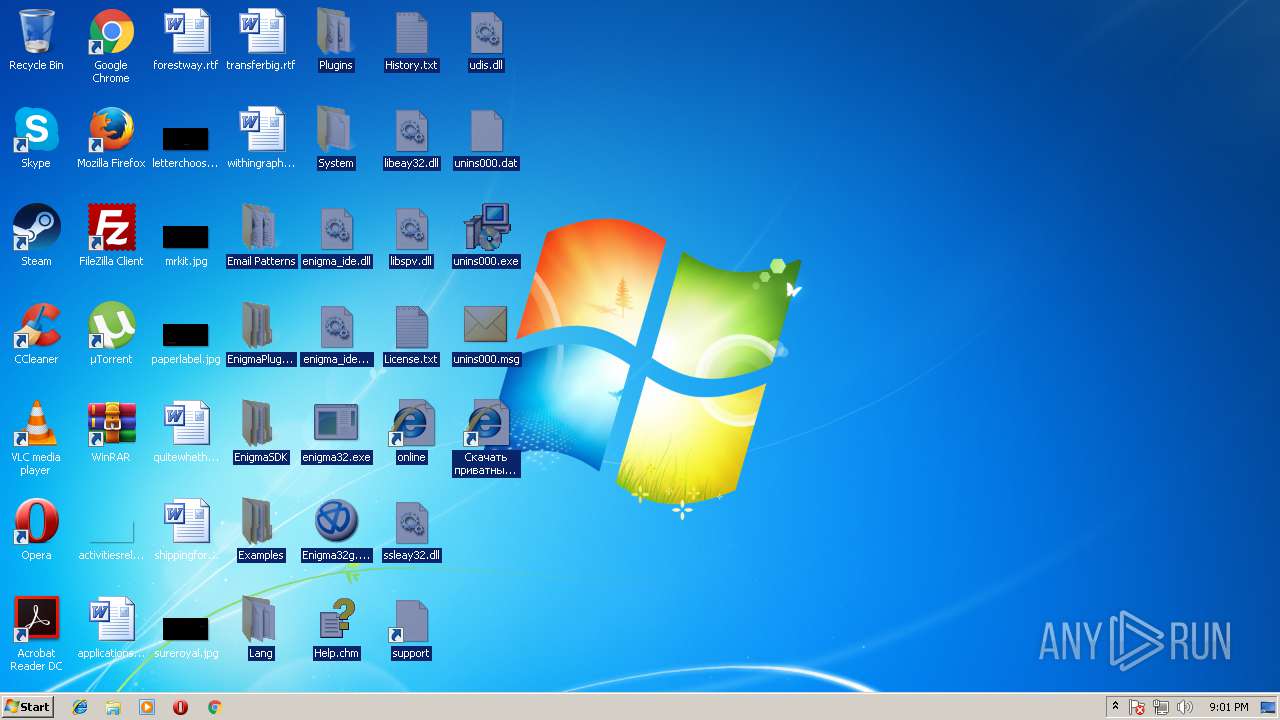Open the network tray icon

pyautogui.click(x=1161, y=707)
